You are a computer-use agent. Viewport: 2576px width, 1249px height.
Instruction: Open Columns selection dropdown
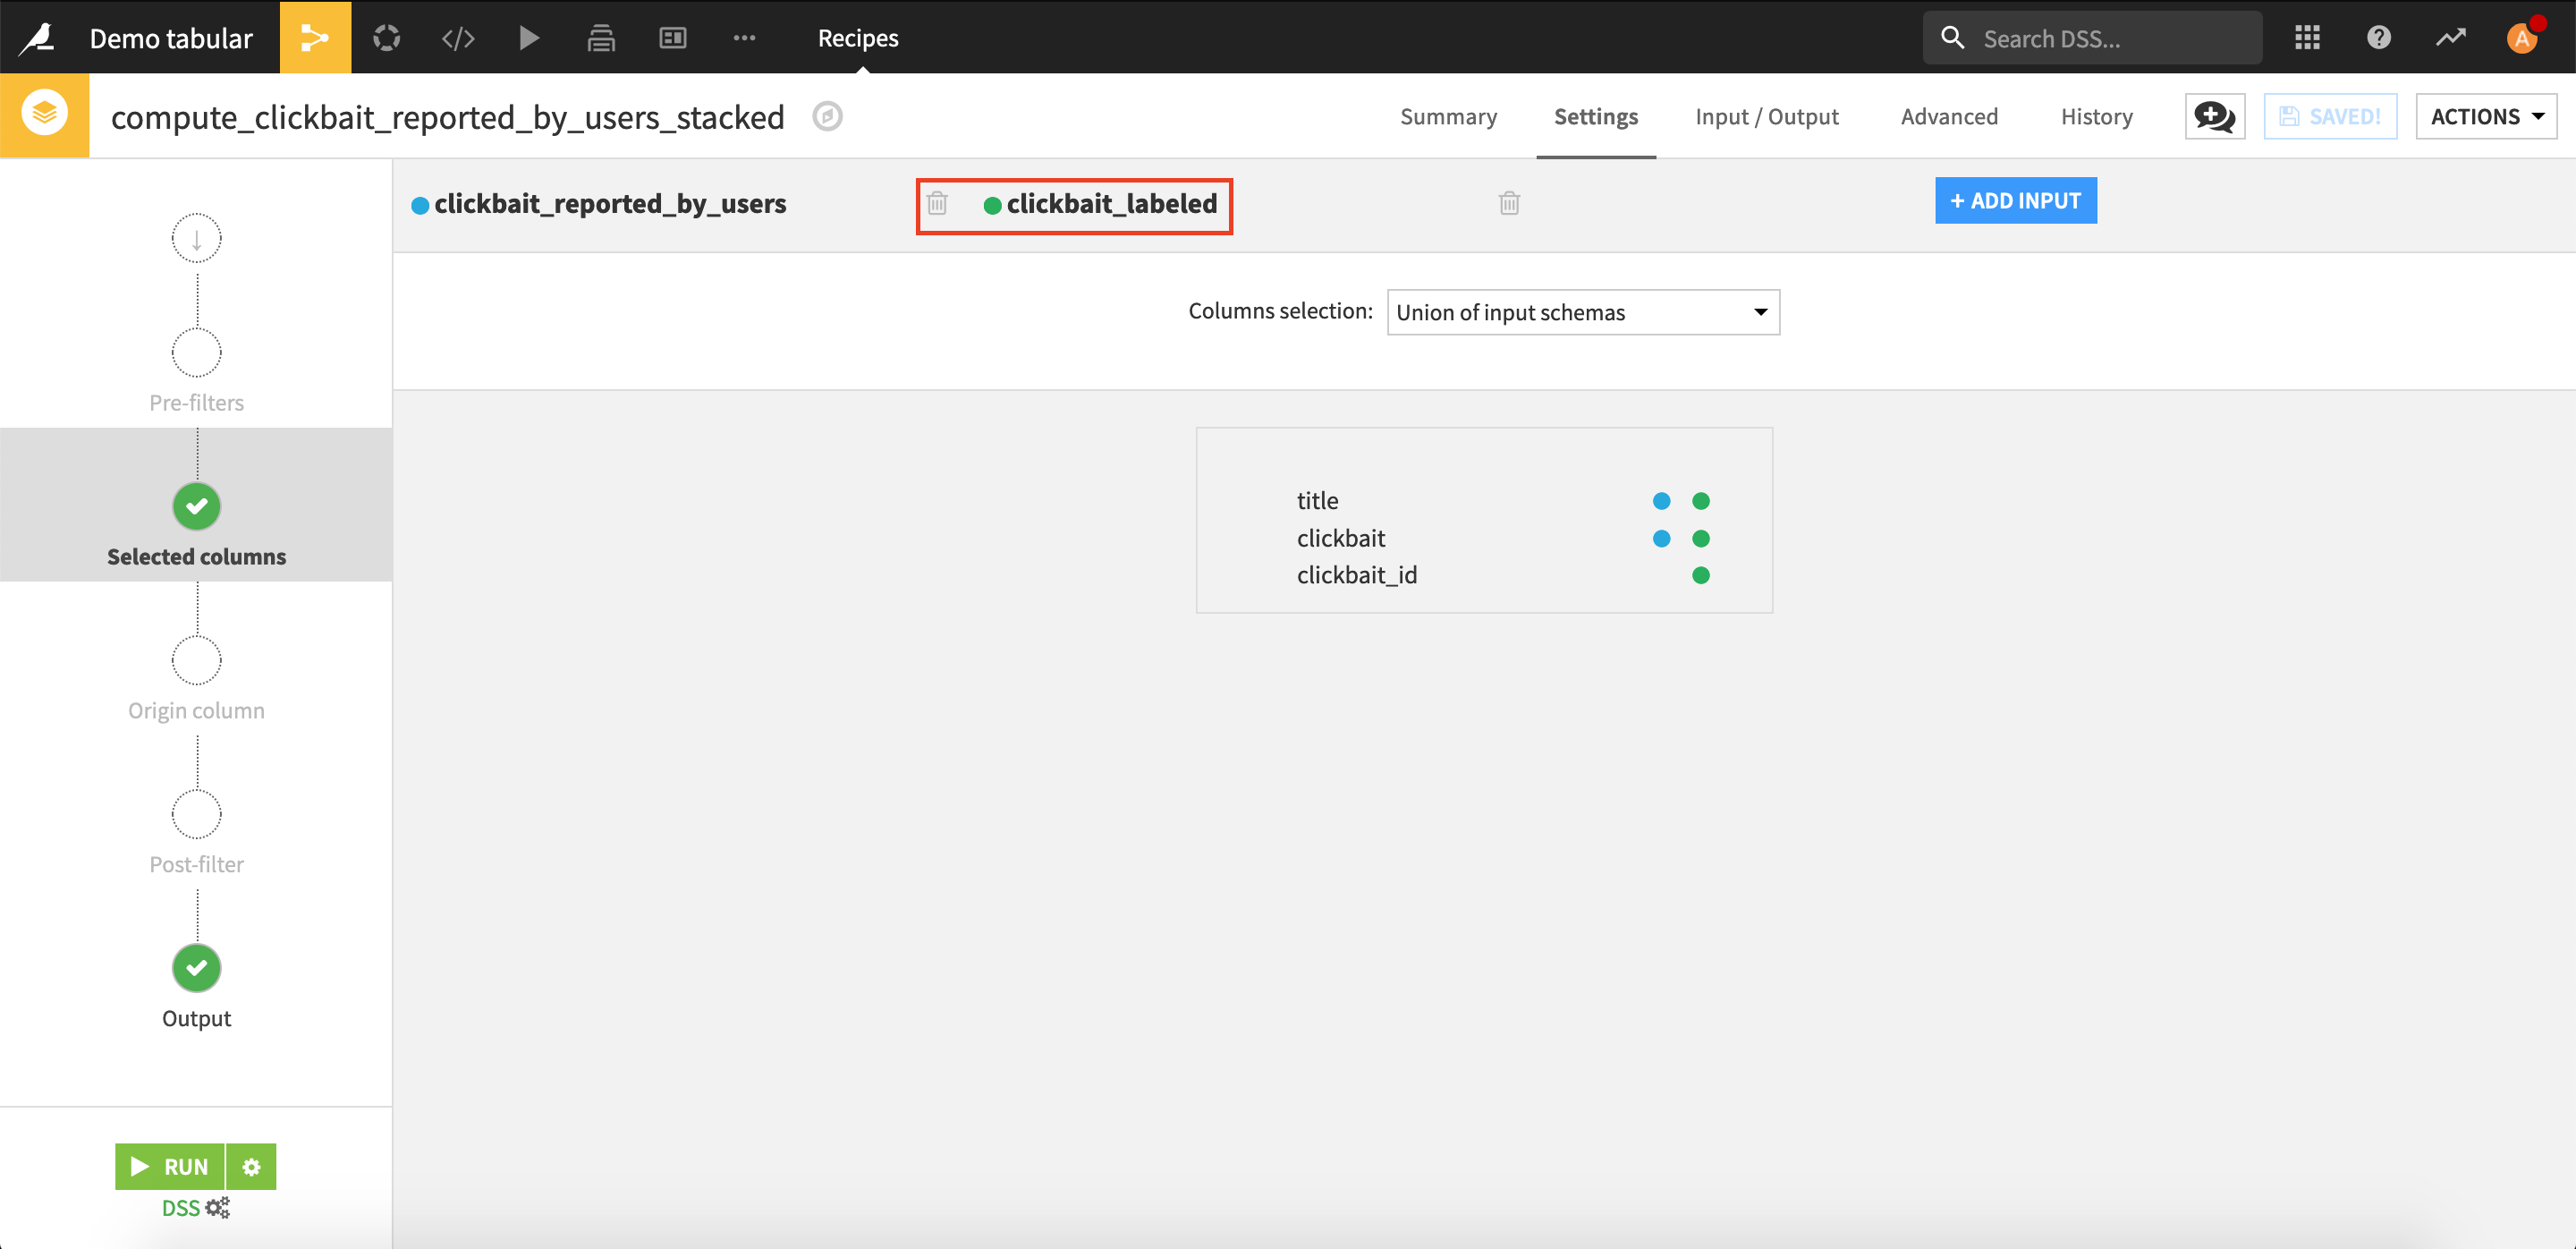point(1583,312)
